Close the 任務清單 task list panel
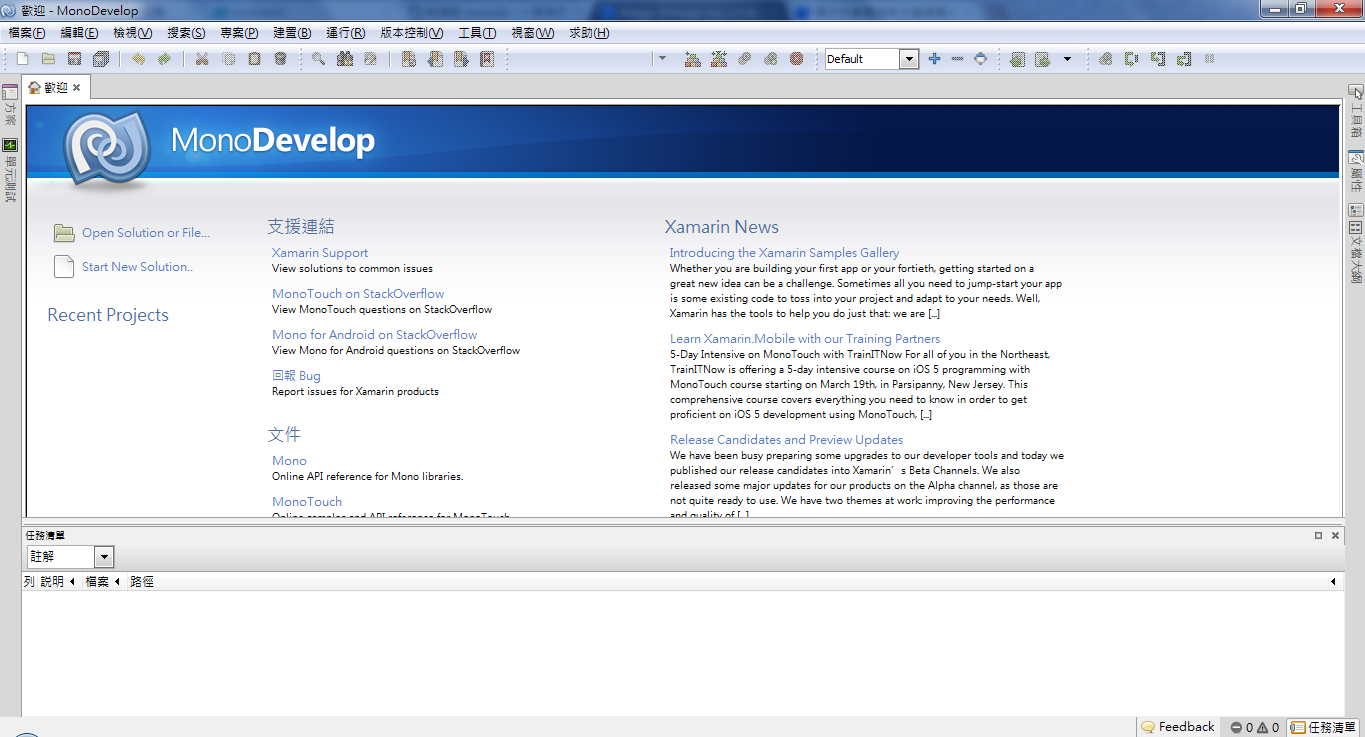 click(x=1335, y=536)
